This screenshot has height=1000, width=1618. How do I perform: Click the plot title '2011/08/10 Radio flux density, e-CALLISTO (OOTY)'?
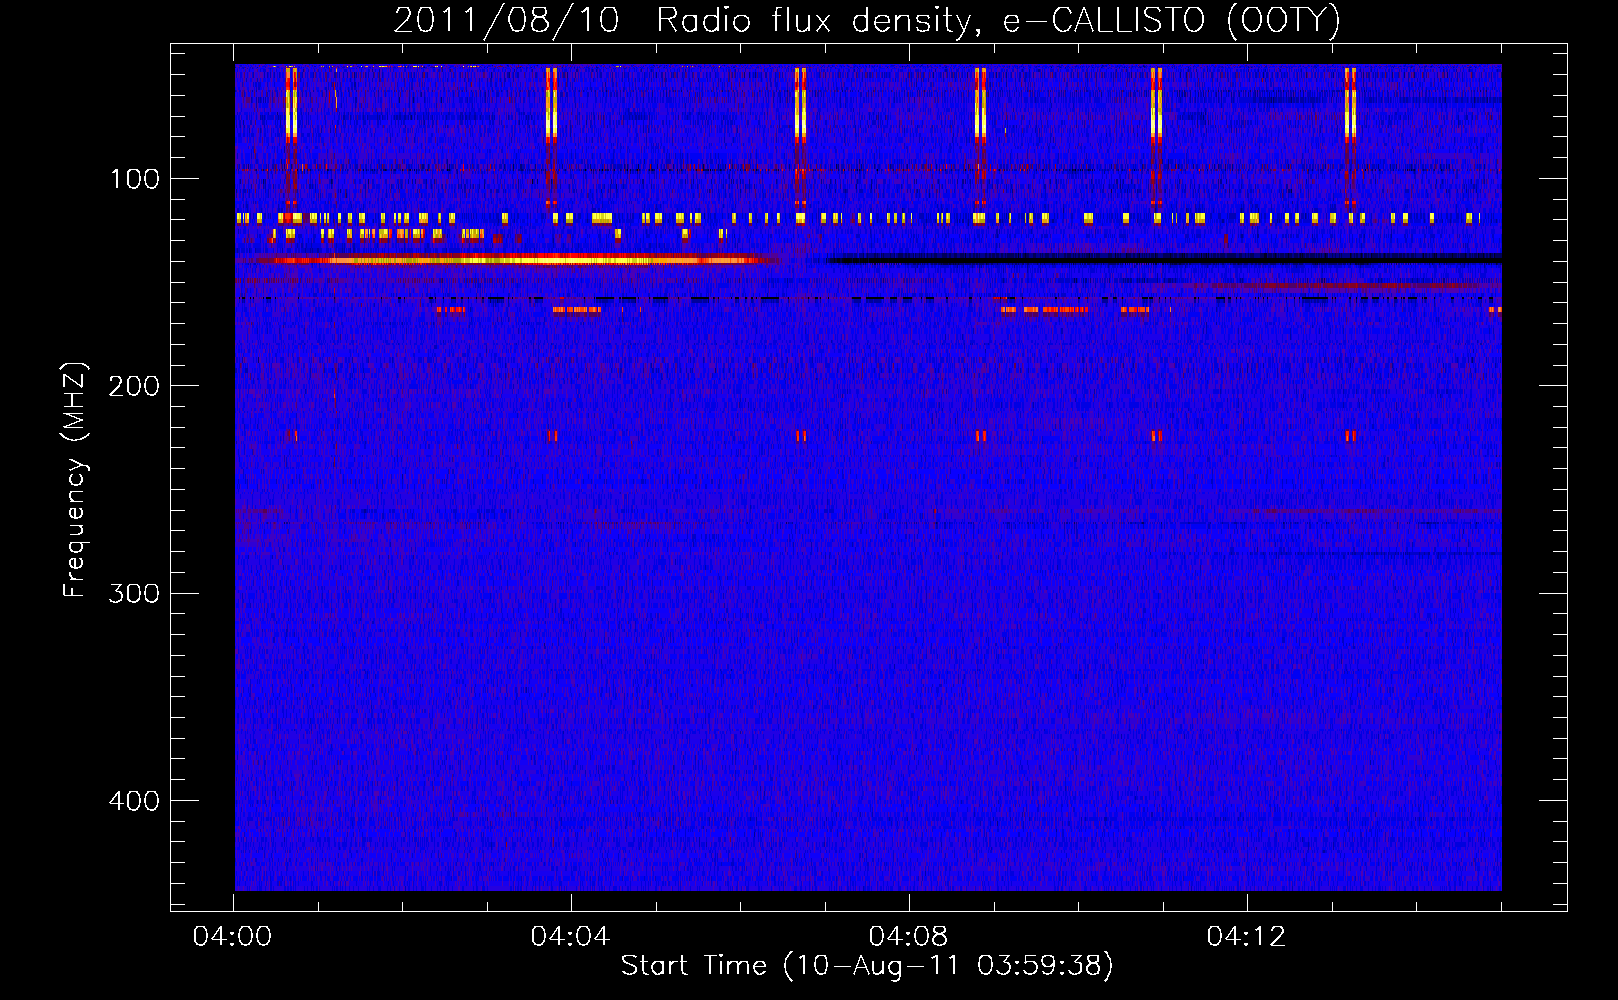click(x=866, y=21)
